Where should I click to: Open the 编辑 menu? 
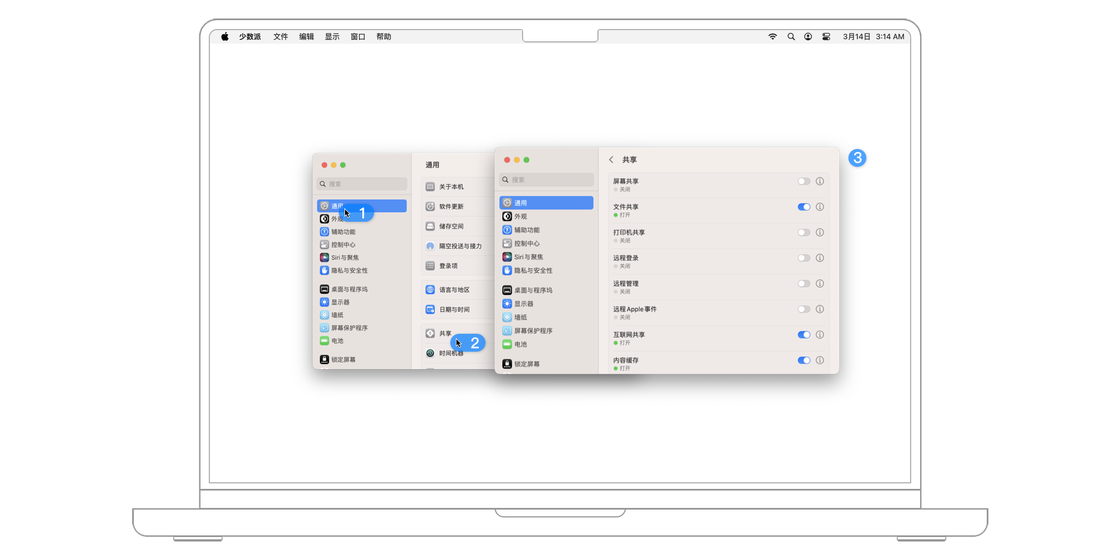306,36
